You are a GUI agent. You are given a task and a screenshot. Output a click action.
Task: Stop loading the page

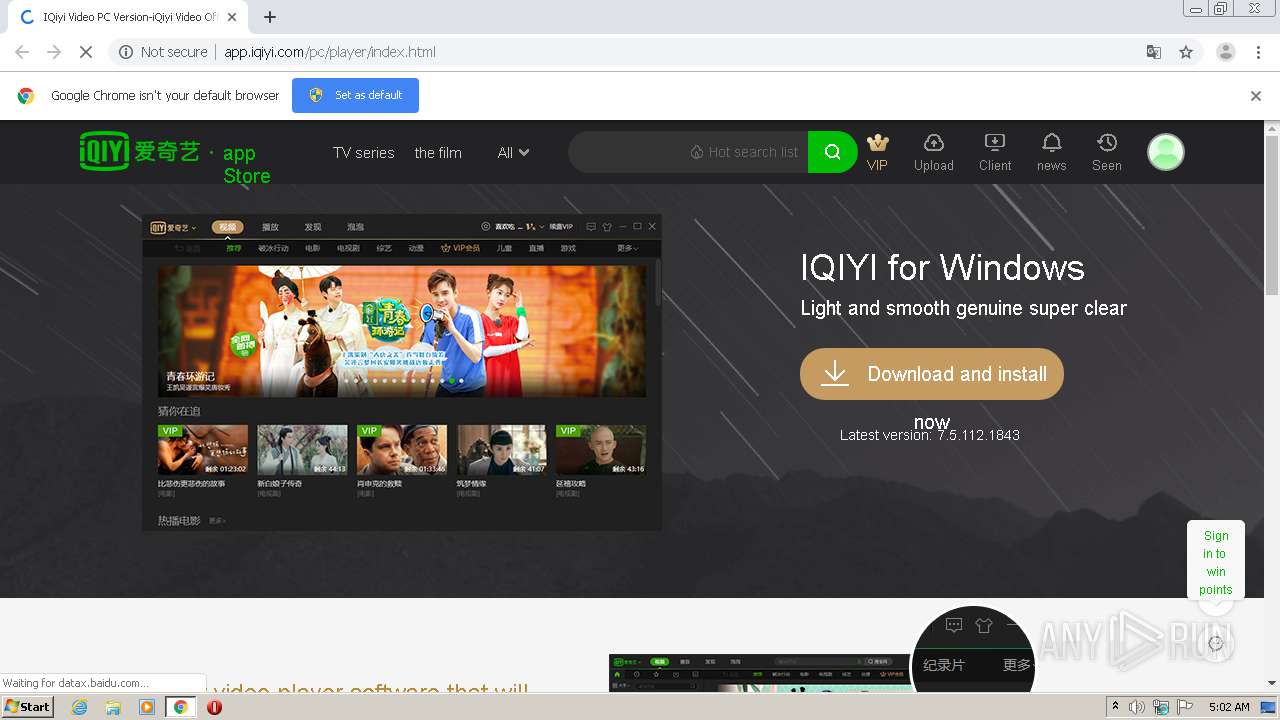tap(86, 52)
